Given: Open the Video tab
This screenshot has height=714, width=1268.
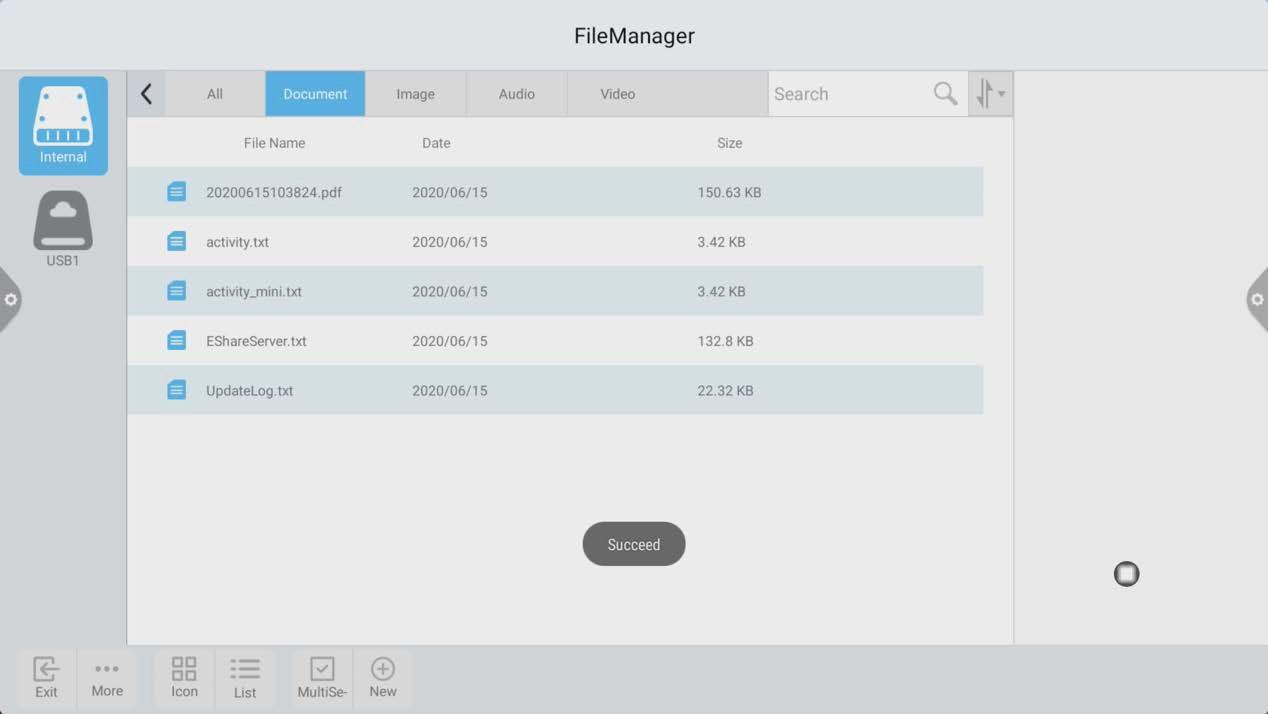Looking at the screenshot, I should (x=617, y=94).
